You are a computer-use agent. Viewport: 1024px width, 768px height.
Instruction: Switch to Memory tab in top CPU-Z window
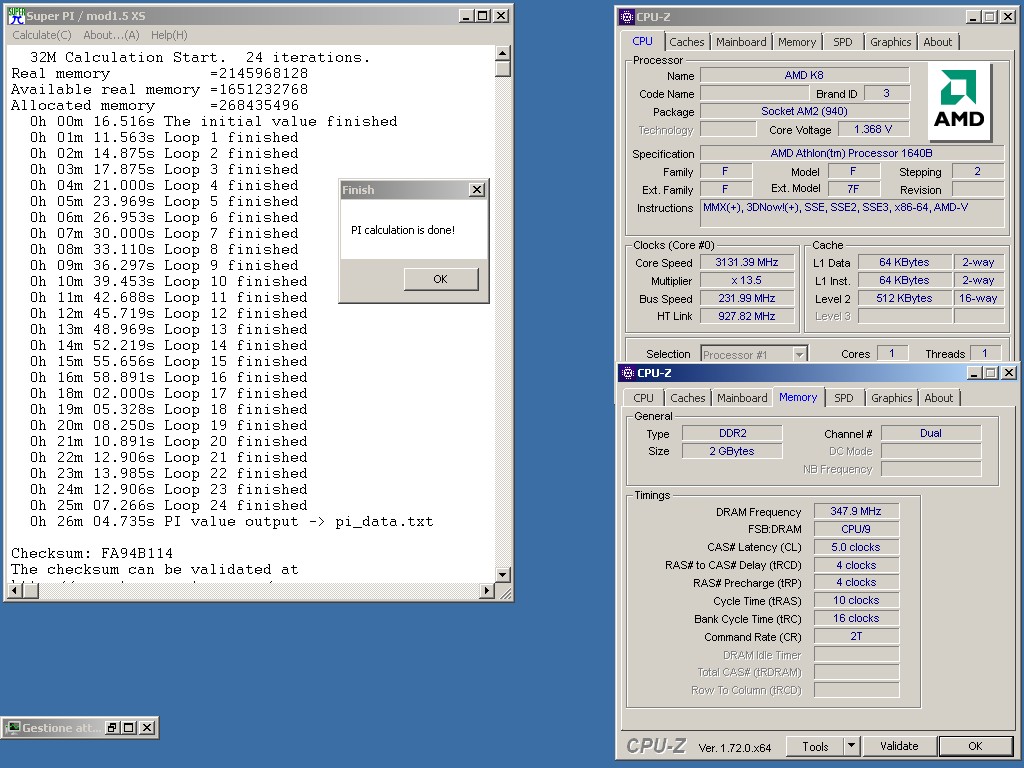pos(797,42)
